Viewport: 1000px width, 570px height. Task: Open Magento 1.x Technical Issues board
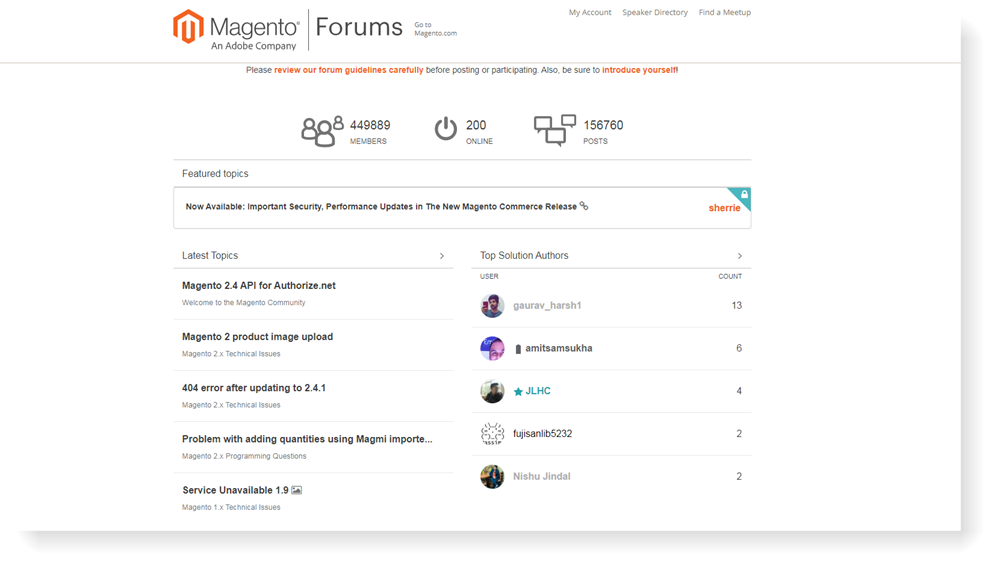(x=231, y=508)
